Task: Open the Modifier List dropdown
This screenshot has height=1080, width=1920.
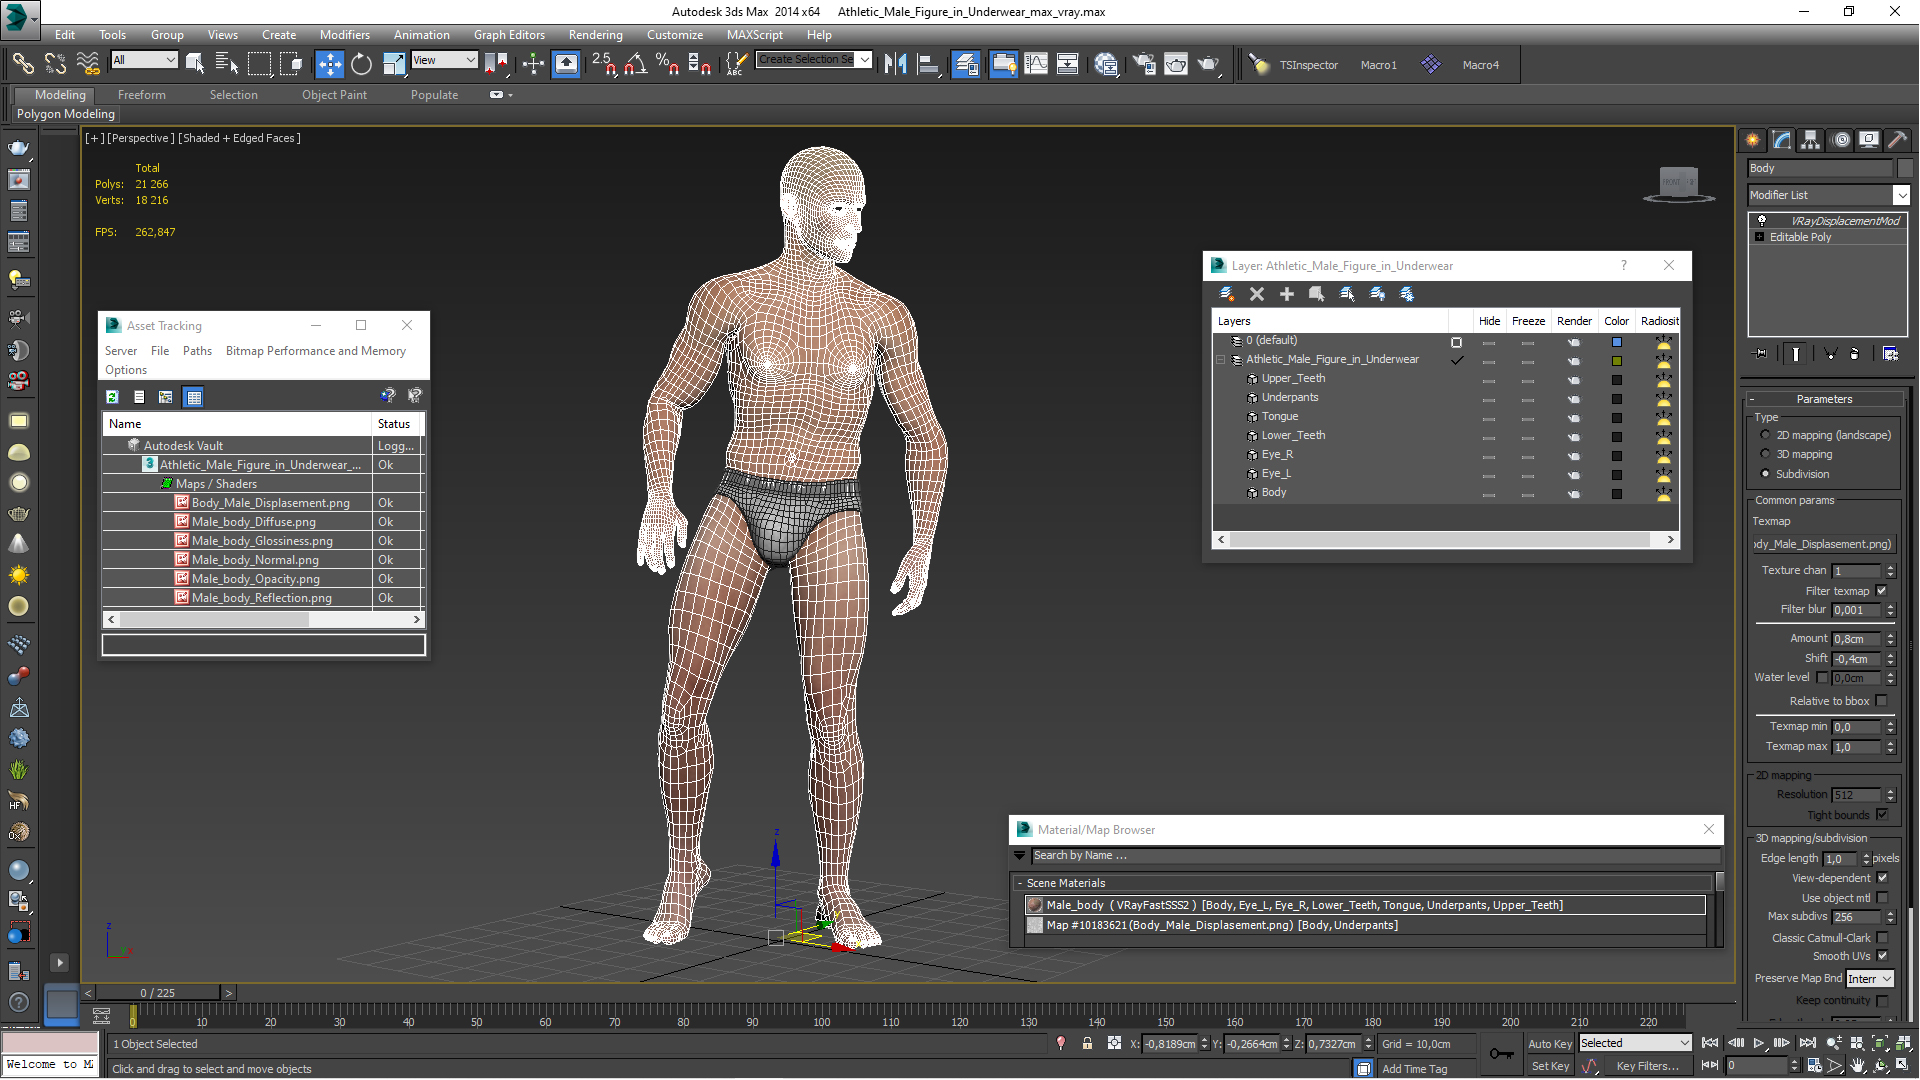Action: [1901, 196]
